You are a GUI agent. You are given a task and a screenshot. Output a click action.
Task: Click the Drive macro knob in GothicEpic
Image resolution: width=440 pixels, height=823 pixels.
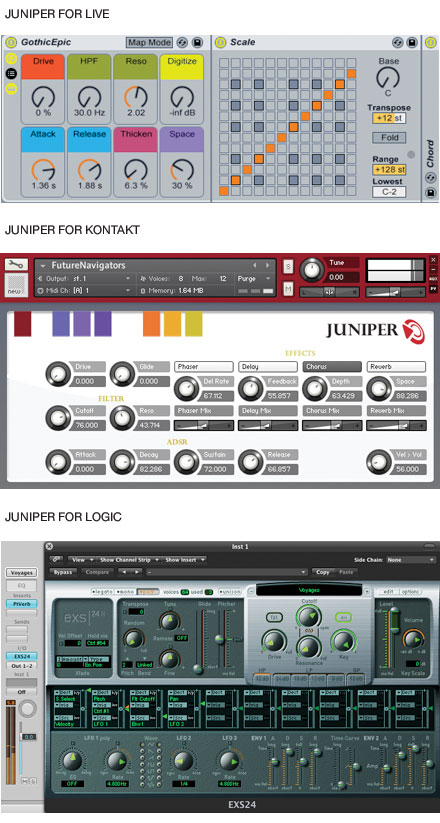click(x=43, y=98)
